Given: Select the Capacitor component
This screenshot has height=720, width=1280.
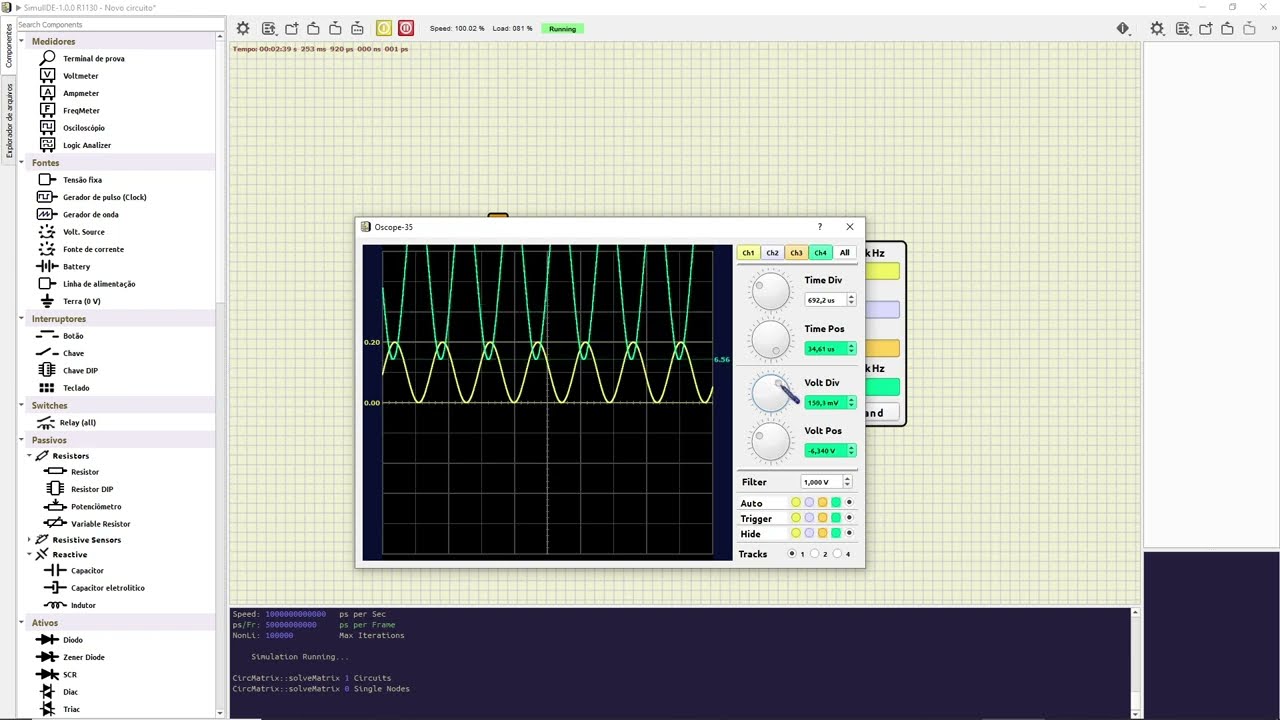Looking at the screenshot, I should click(86, 571).
